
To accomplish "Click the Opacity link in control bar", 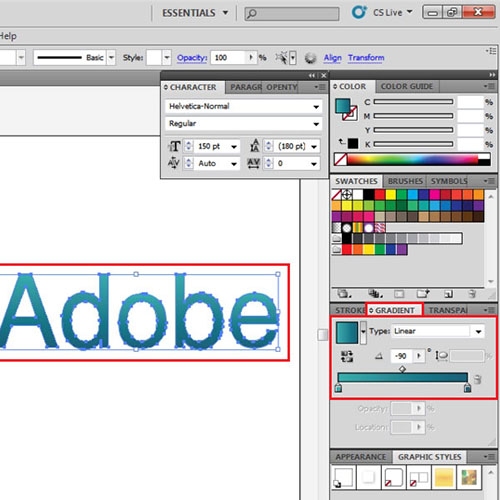I will [192, 58].
